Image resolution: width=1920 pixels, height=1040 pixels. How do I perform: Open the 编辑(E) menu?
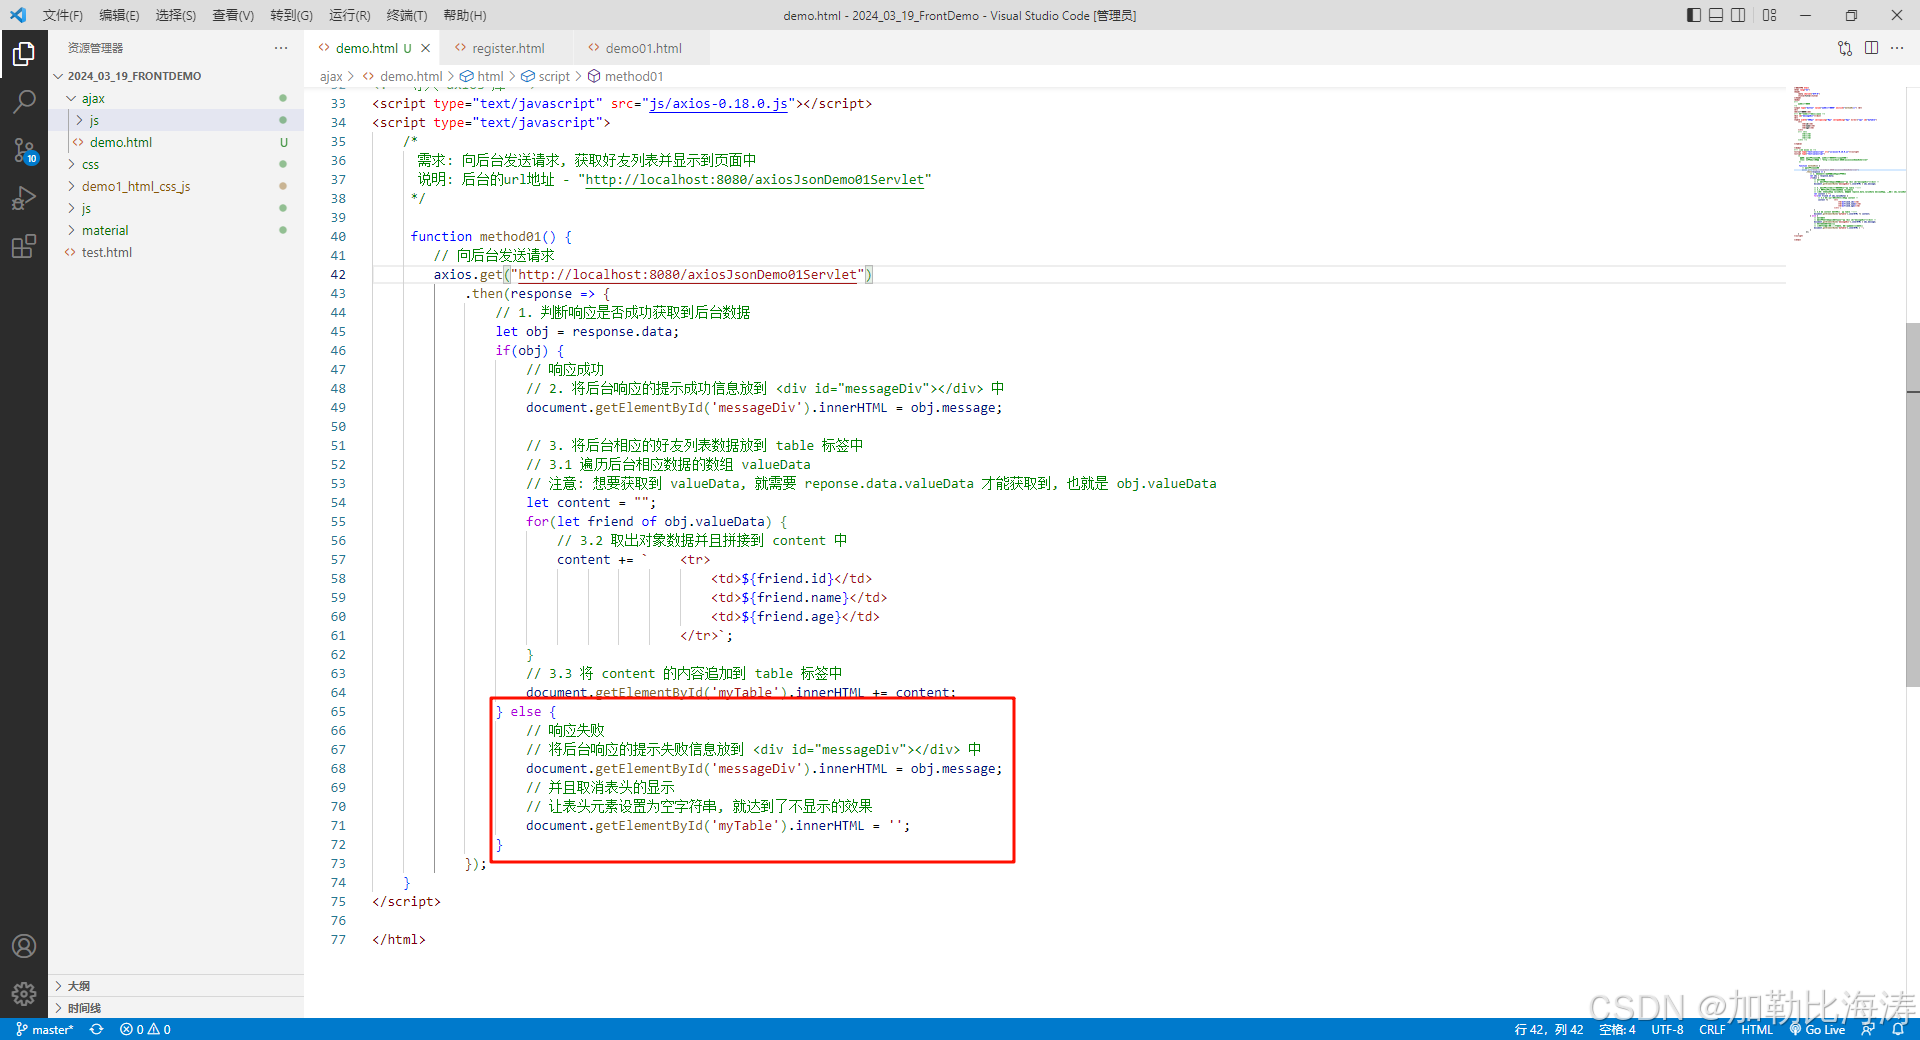point(119,15)
